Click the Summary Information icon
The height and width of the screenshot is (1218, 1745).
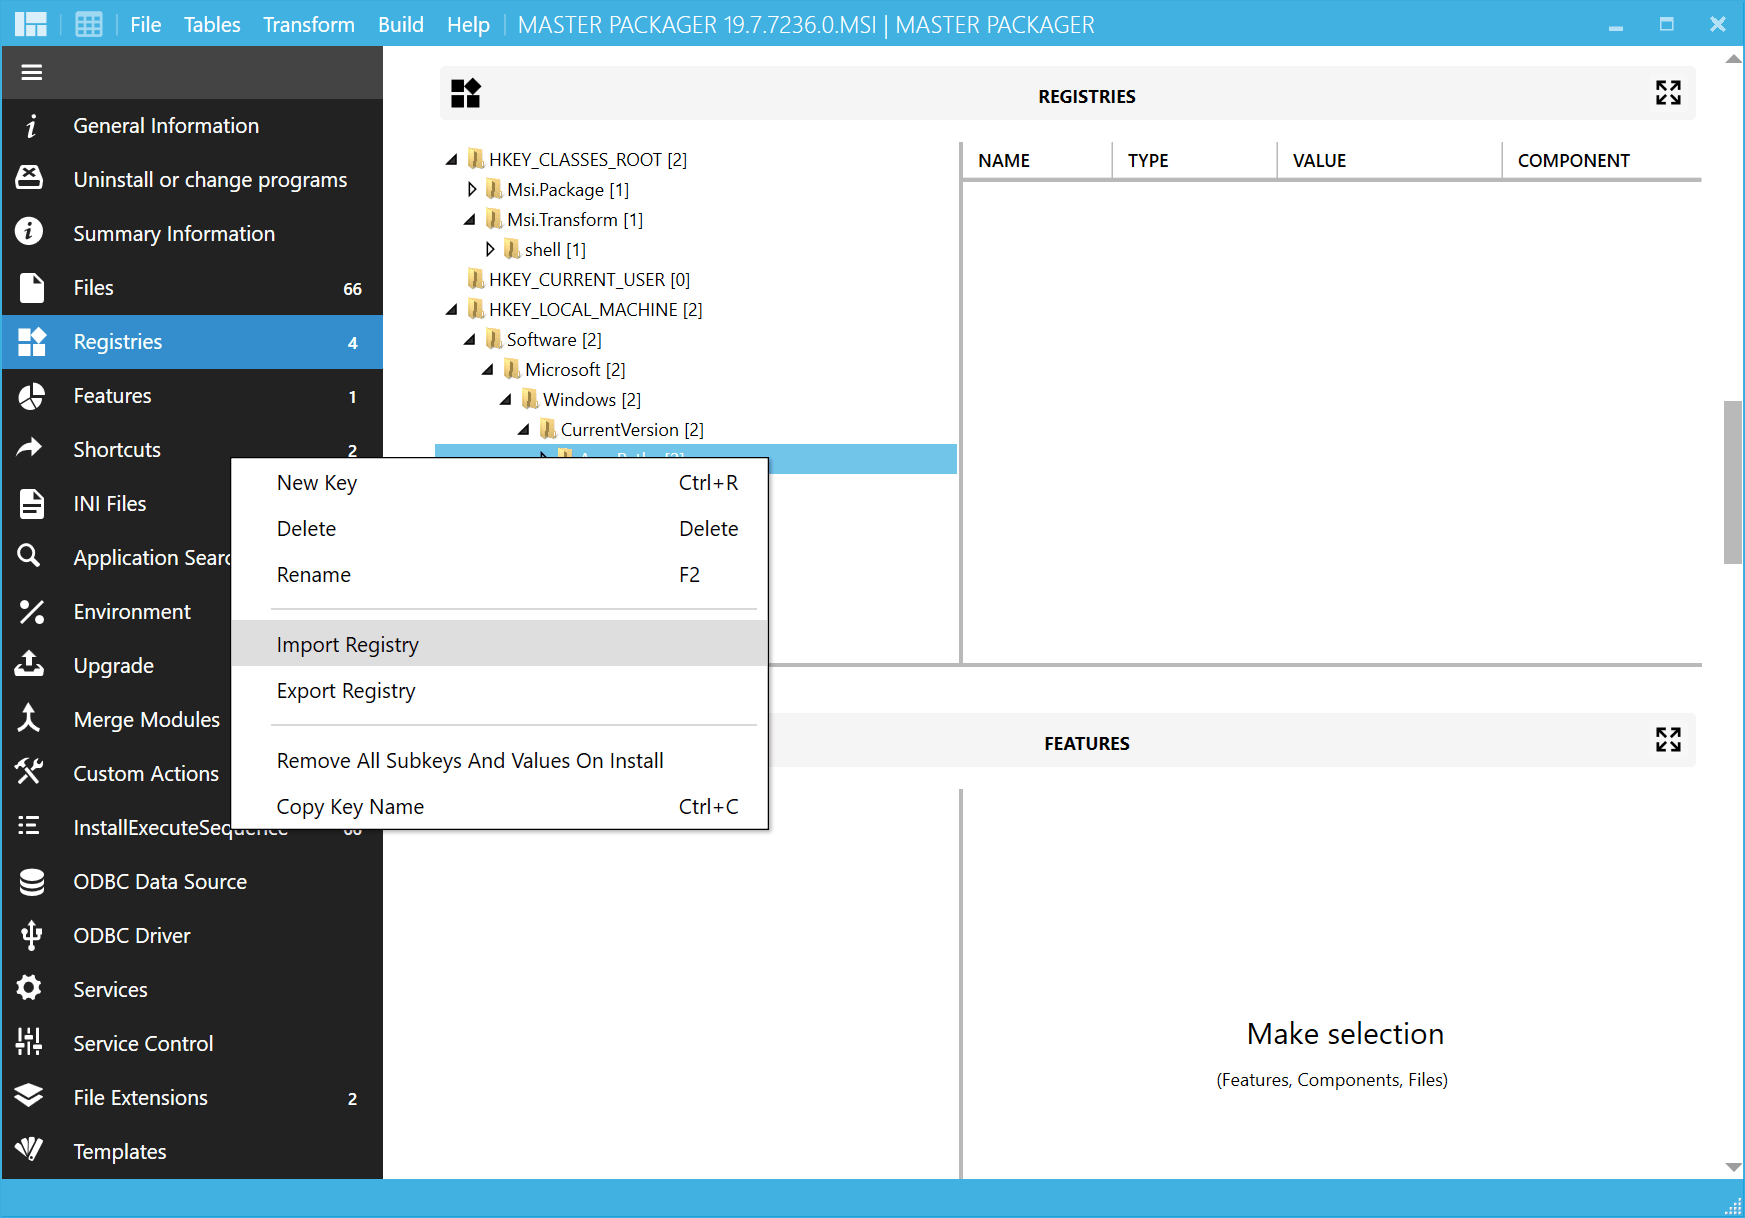[x=30, y=233]
